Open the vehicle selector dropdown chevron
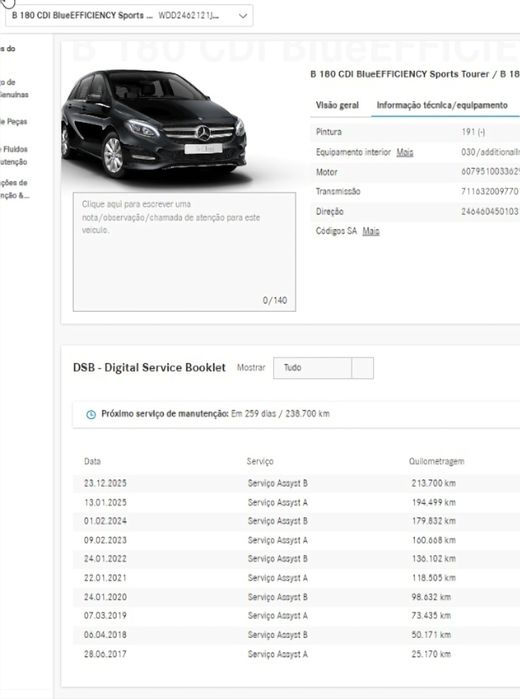520x699 pixels. [243, 16]
